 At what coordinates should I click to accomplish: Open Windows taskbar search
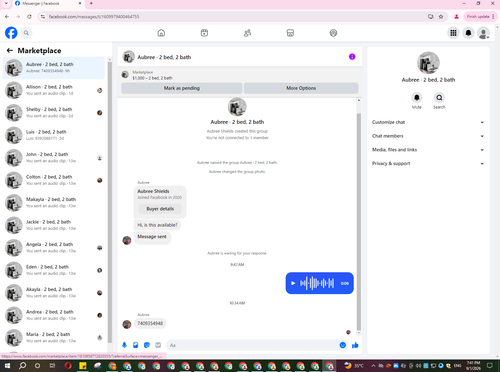click(x=22, y=366)
